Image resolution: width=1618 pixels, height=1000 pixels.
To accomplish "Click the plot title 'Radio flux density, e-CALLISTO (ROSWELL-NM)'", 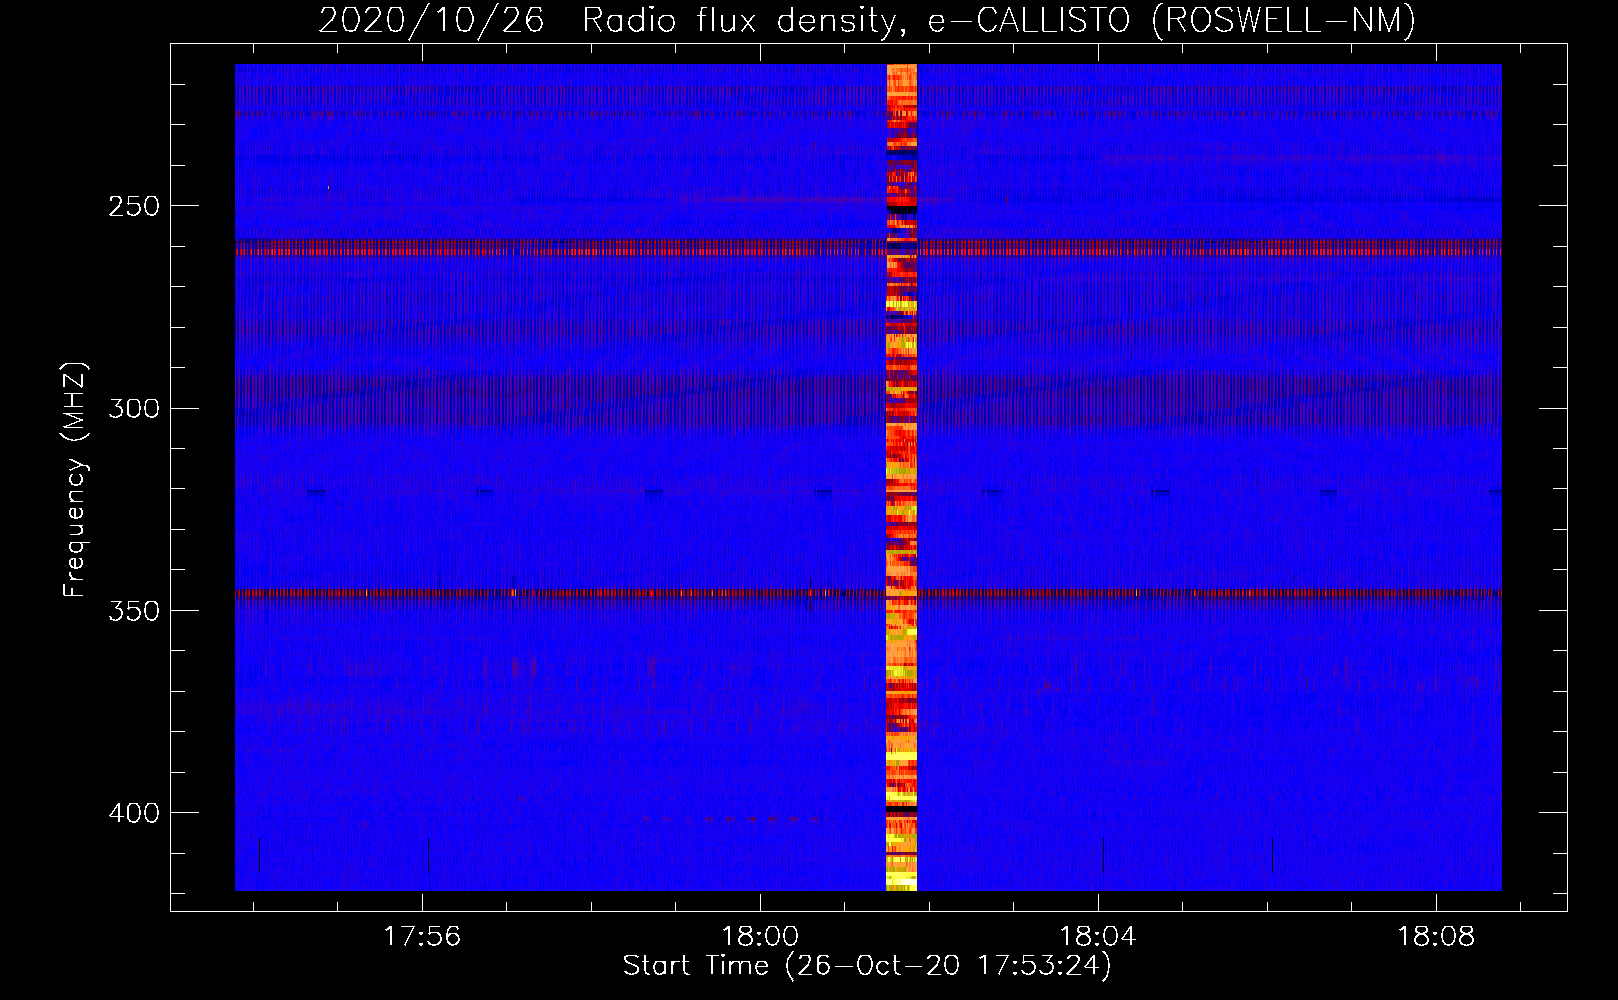I will pos(999,20).
